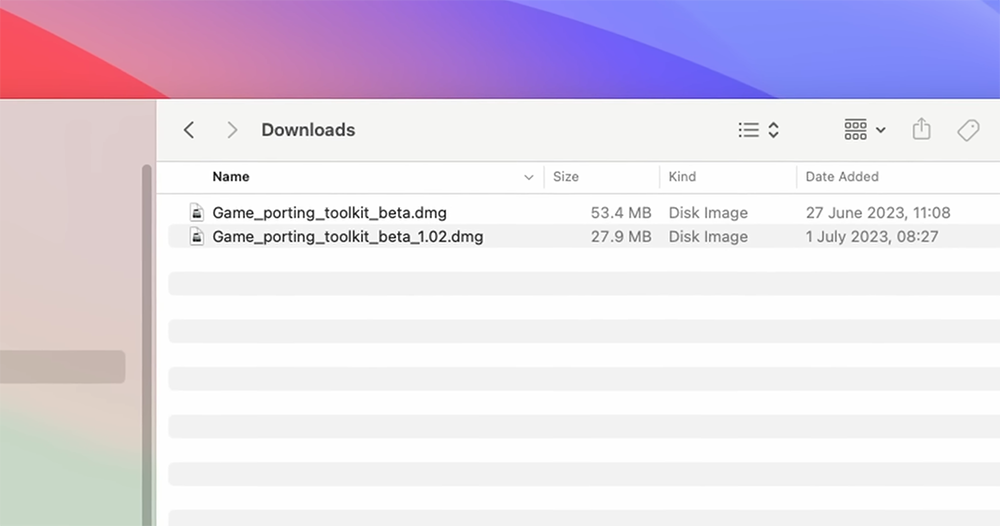The image size is (1000, 526).
Task: Click disk image icon of Game_porting_toolkit_beta_1.02.dmg
Action: (x=197, y=237)
